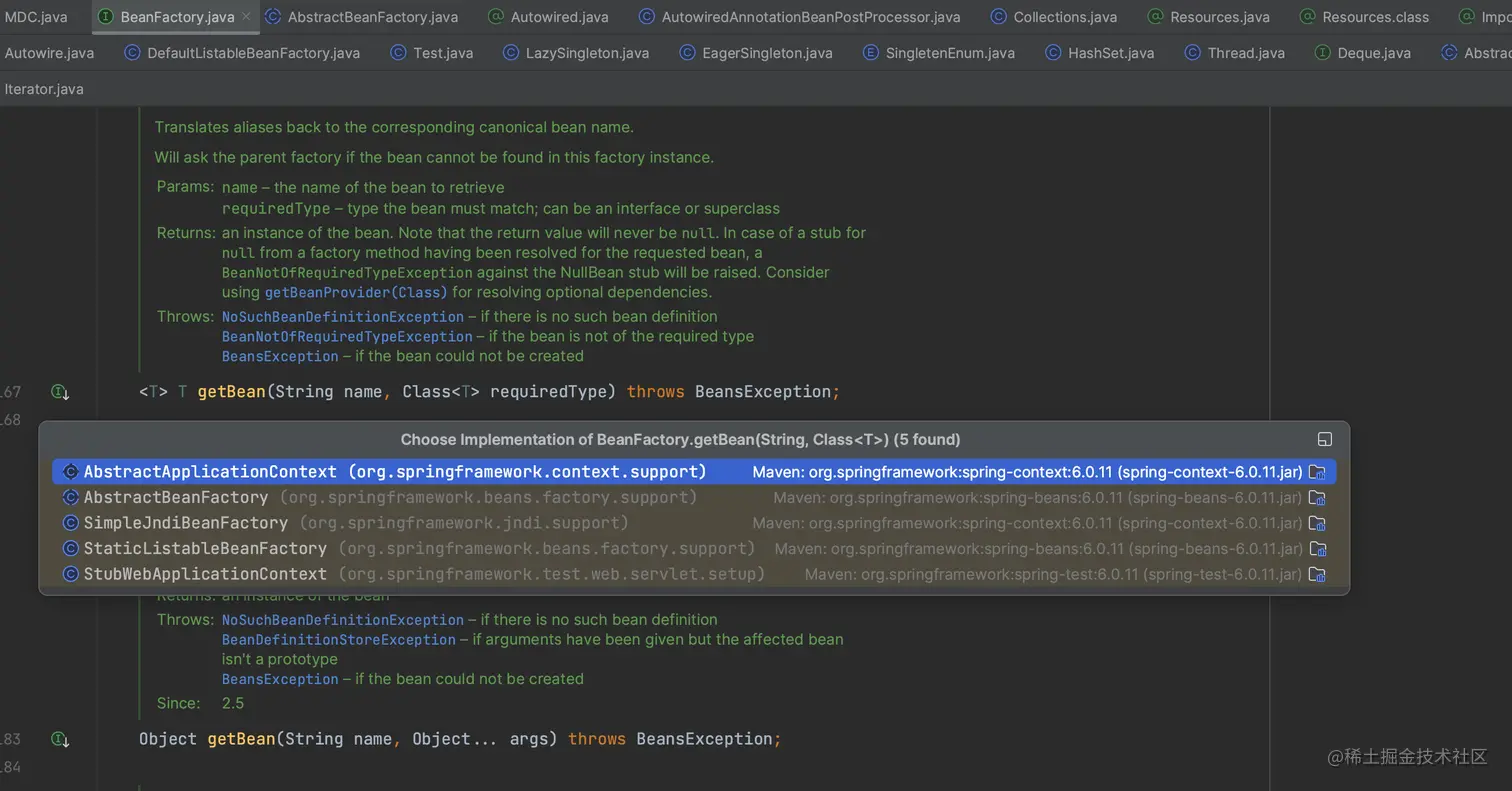Open the lower BeansException doc link
Image resolution: width=1512 pixels, height=791 pixels.
pos(280,679)
